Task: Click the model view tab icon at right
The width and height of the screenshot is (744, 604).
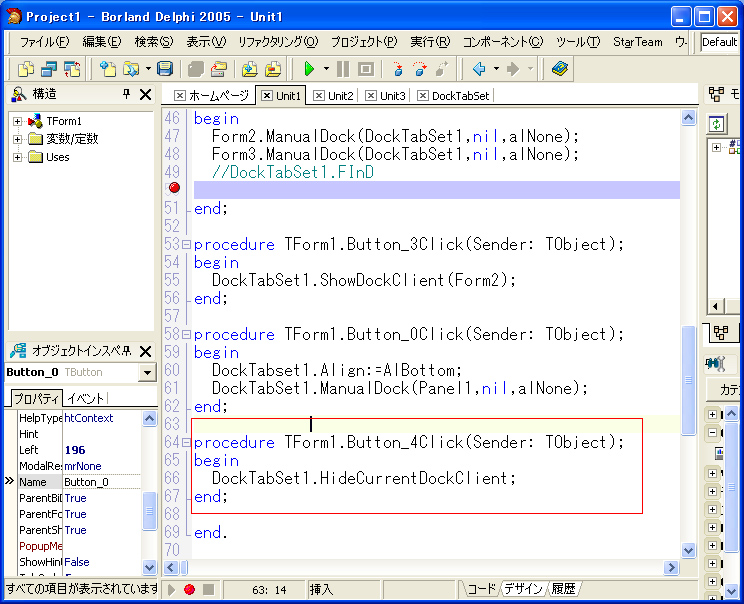Action: coord(721,332)
